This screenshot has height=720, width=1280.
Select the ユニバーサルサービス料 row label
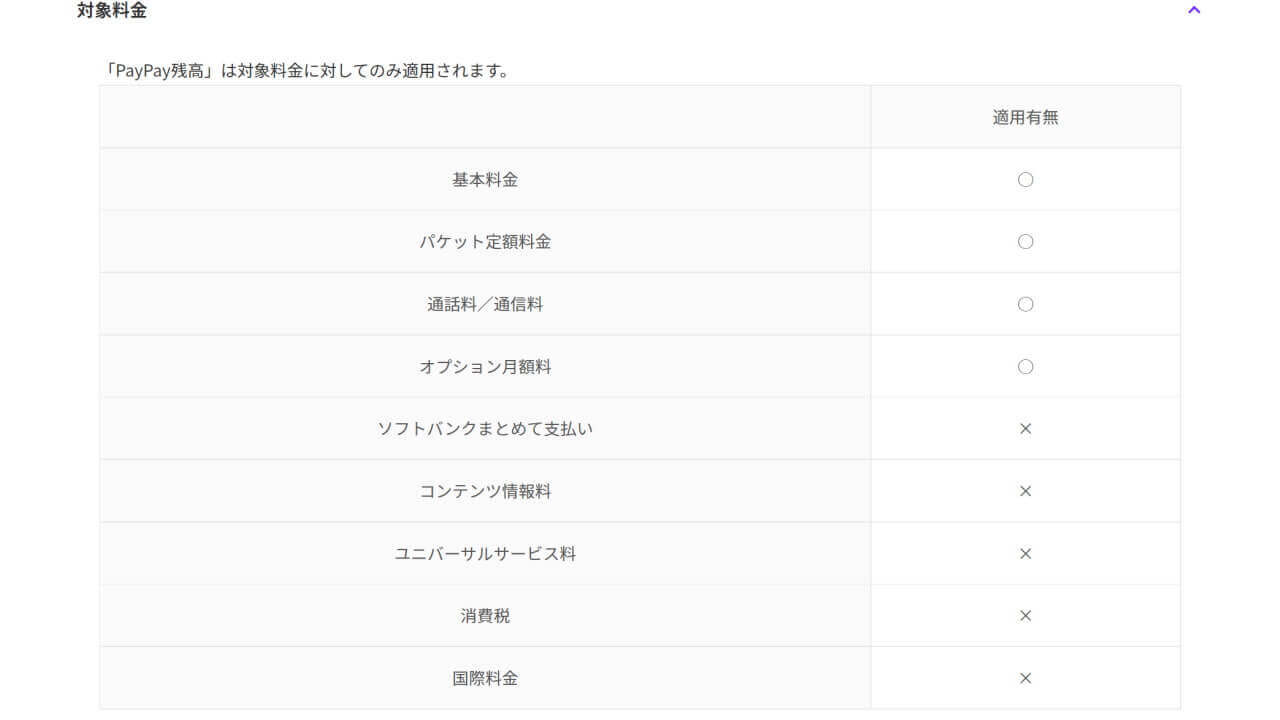tap(485, 553)
